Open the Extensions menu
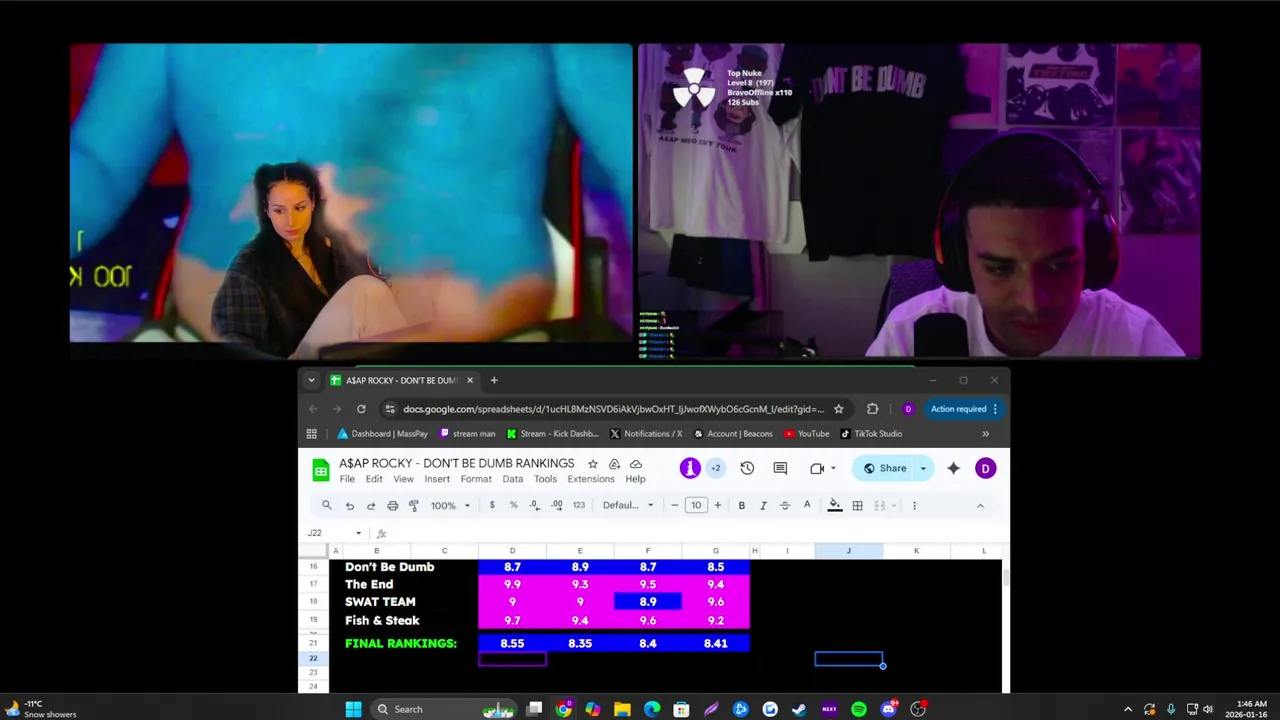Screen dimensions: 1280x720 pyautogui.click(x=591, y=479)
